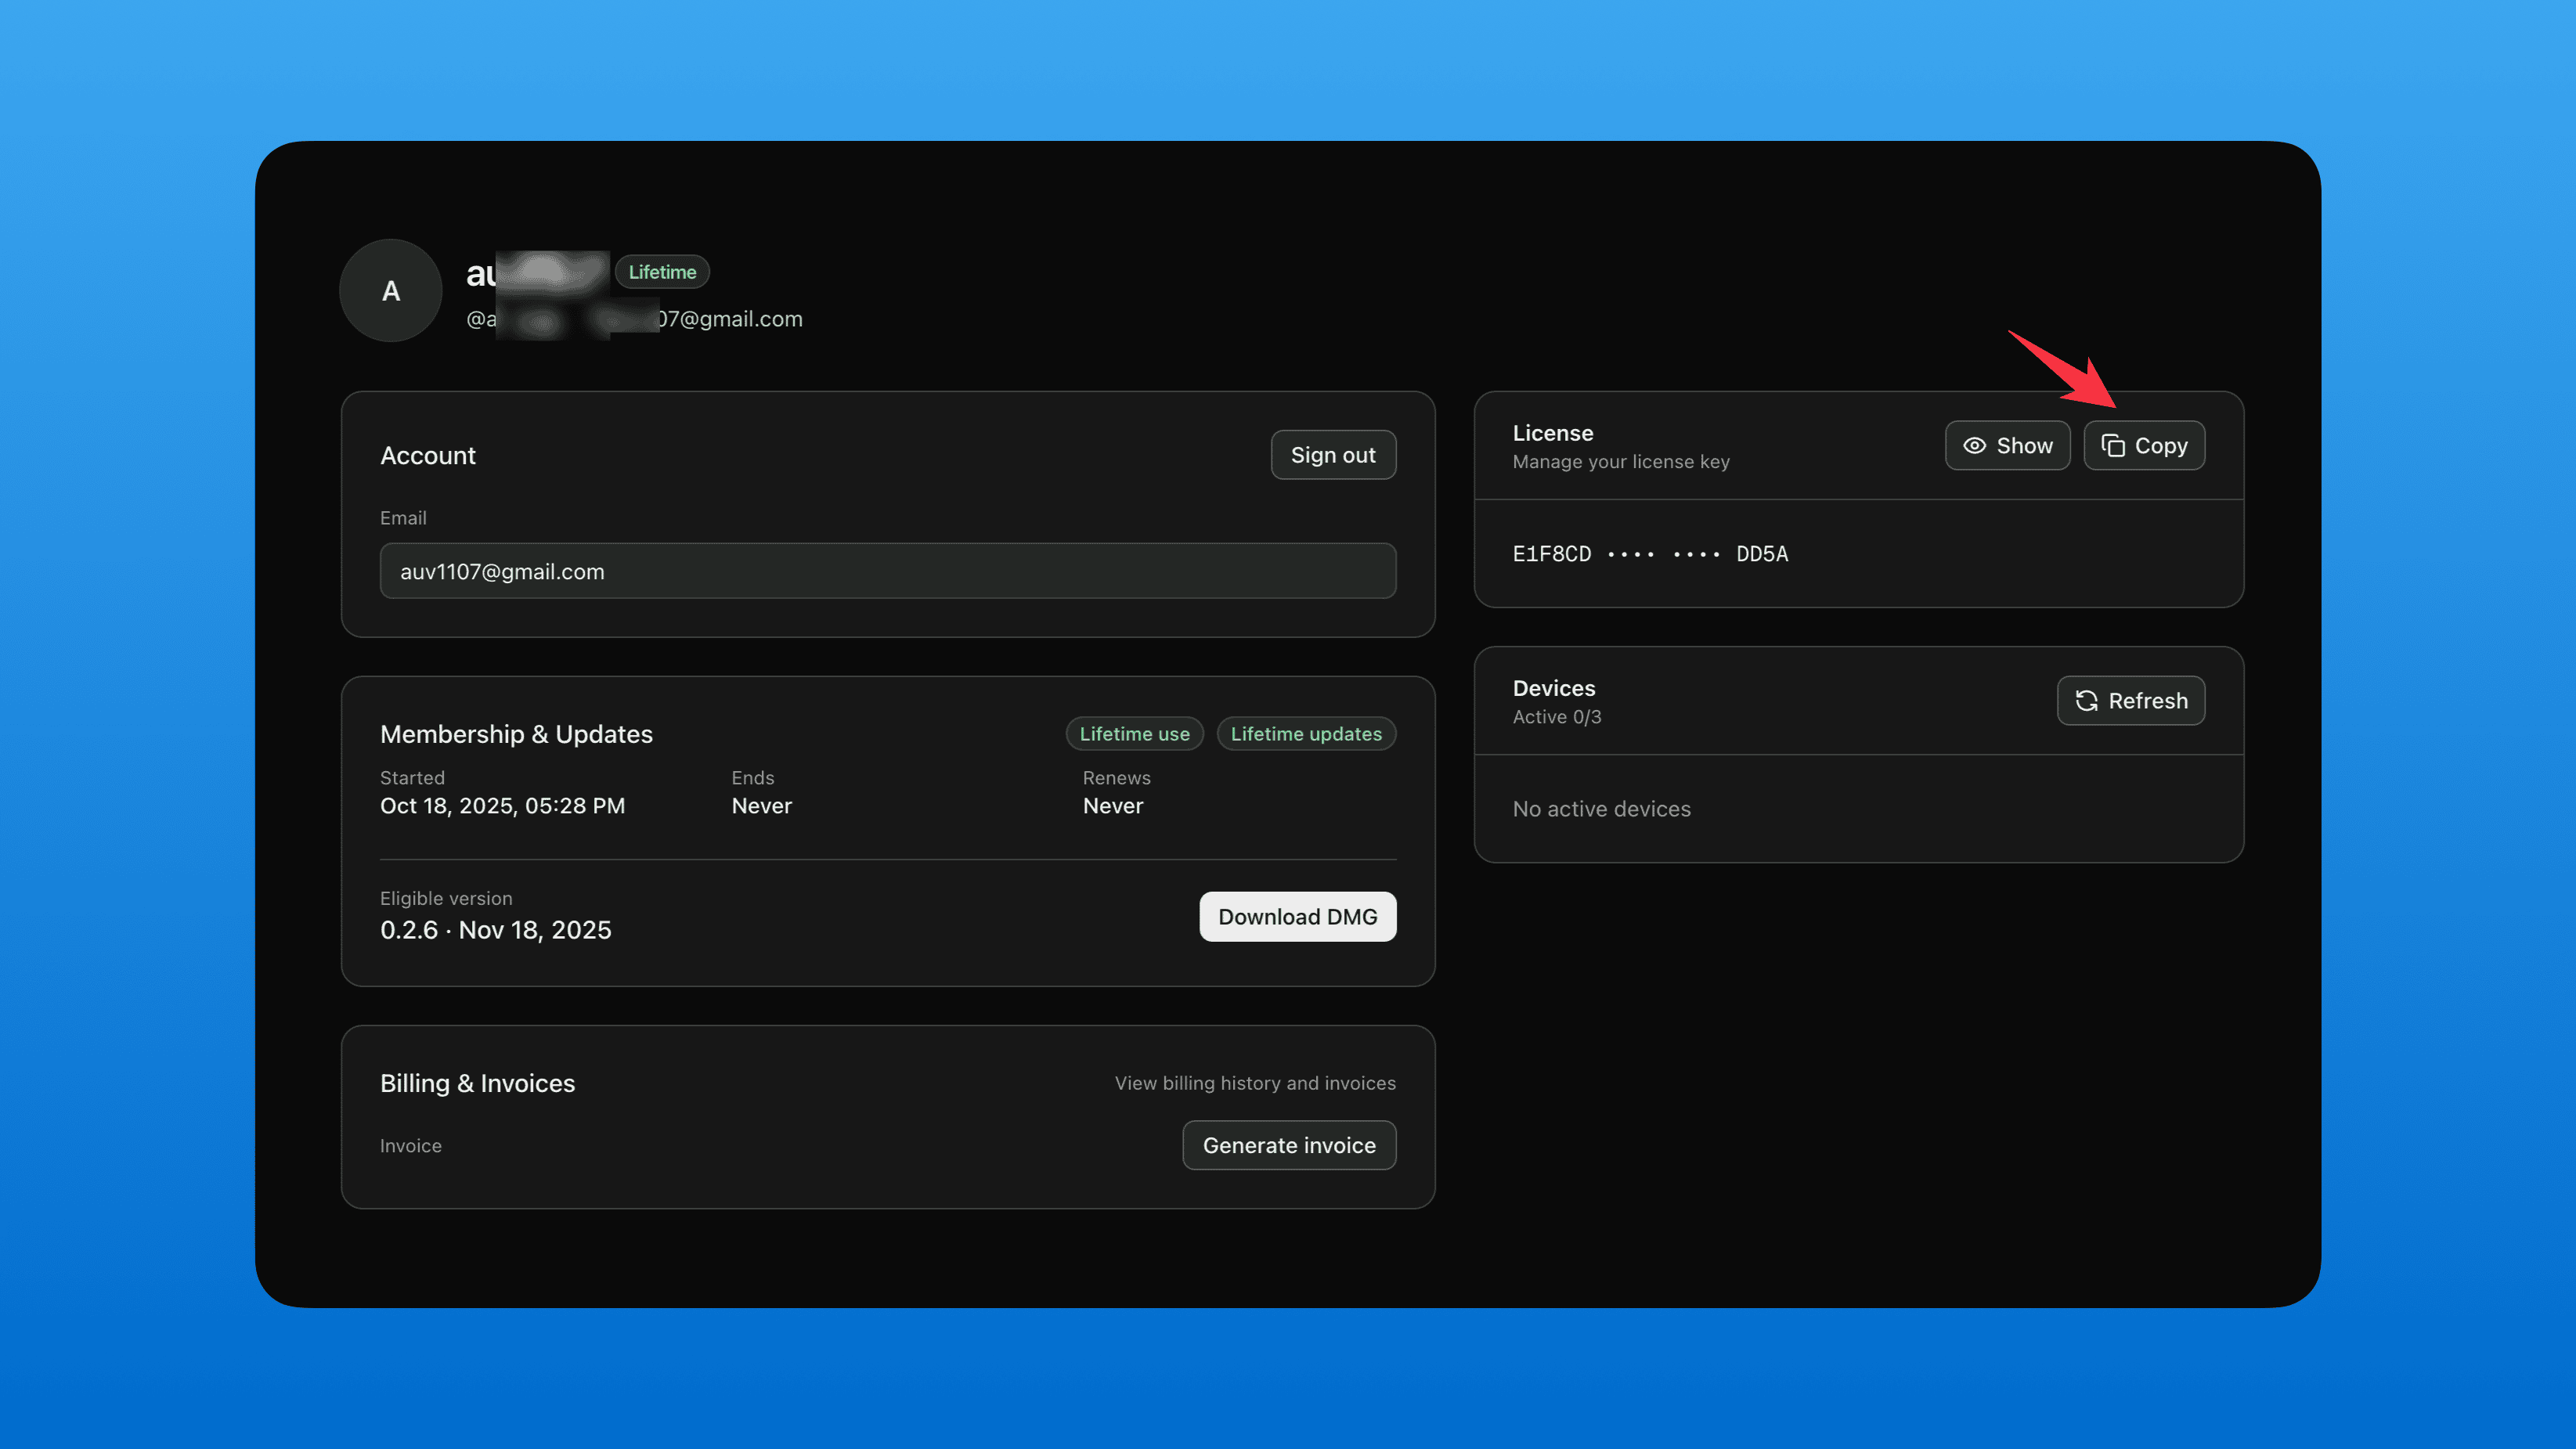Click View billing history and invoices text
This screenshot has height=1449, width=2576.
pyautogui.click(x=1254, y=1083)
